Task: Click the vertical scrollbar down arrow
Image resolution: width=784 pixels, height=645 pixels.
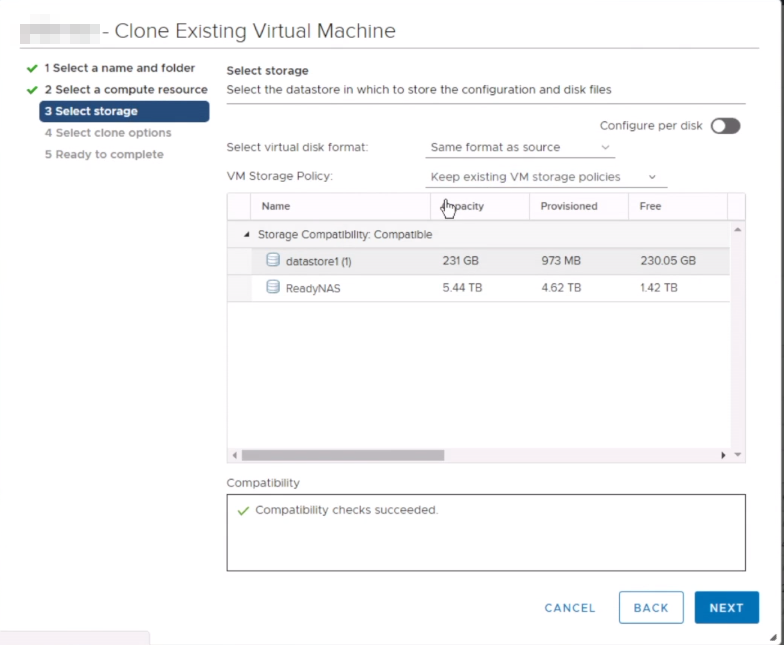Action: [x=738, y=454]
